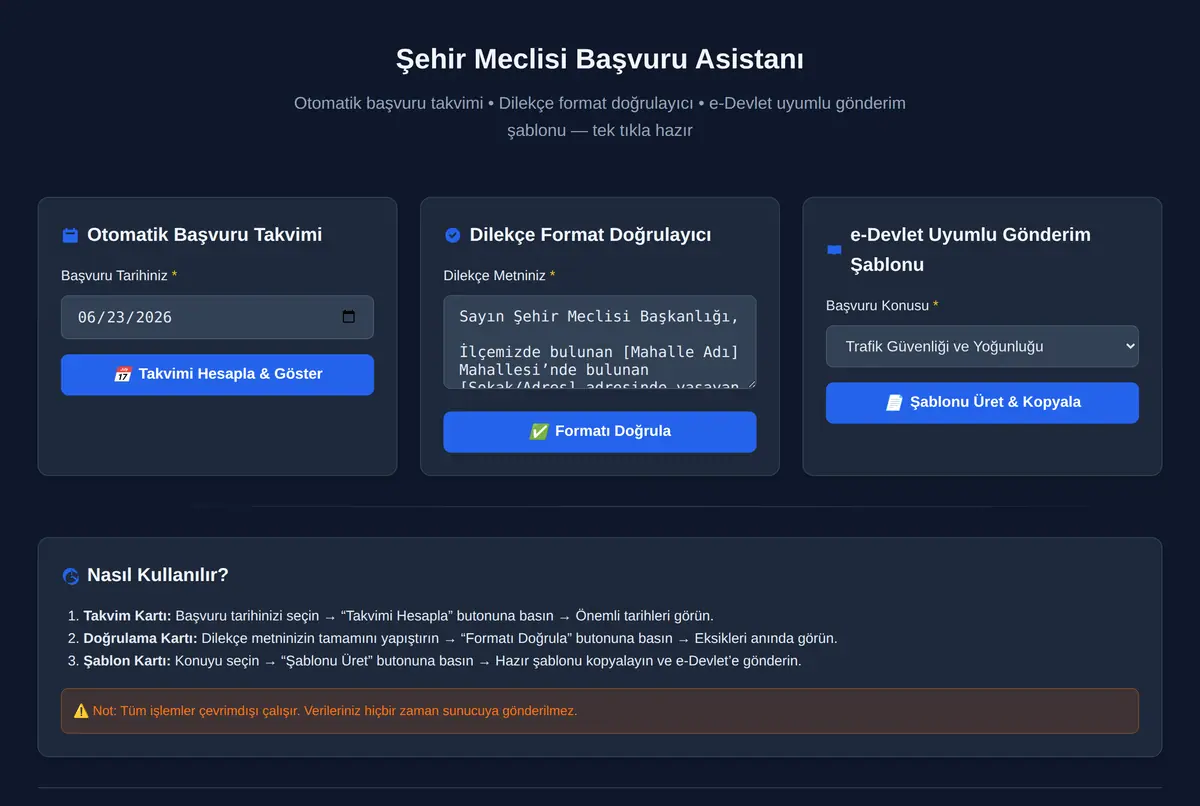
Task: Click the warning icon in the offline note
Action: point(82,711)
